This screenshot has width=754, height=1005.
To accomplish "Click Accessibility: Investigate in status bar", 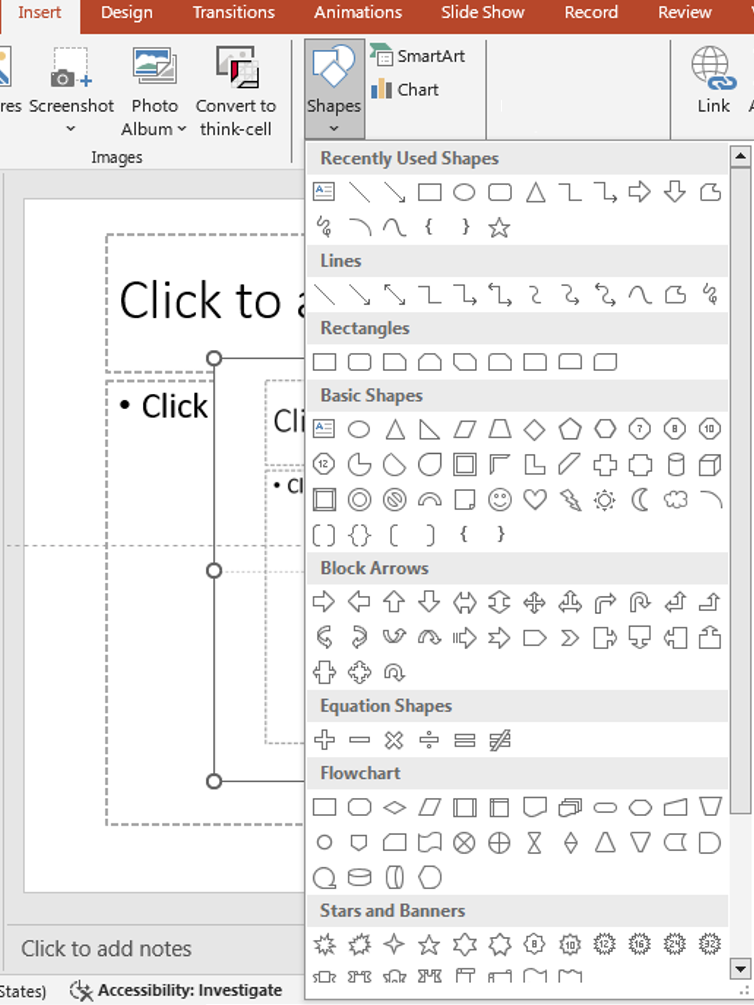I will click(176, 990).
